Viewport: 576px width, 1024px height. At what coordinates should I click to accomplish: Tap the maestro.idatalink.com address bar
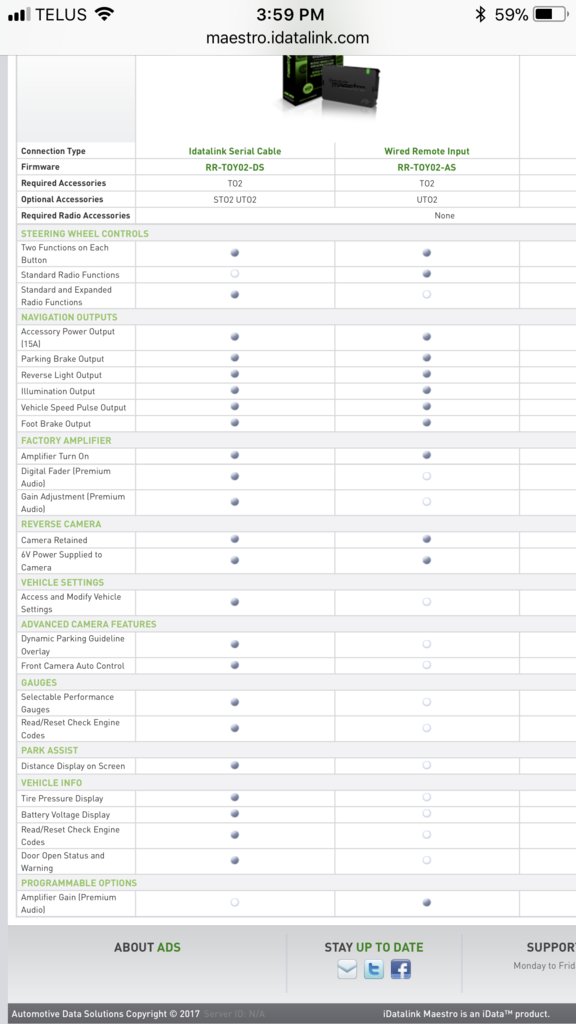(x=287, y=38)
